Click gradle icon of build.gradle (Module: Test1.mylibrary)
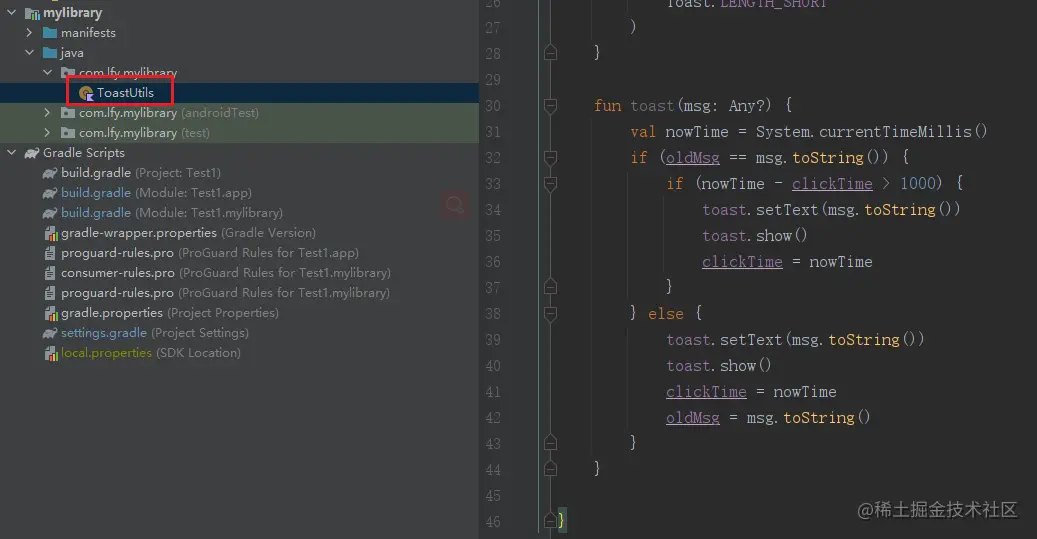1037x539 pixels. tap(50, 213)
